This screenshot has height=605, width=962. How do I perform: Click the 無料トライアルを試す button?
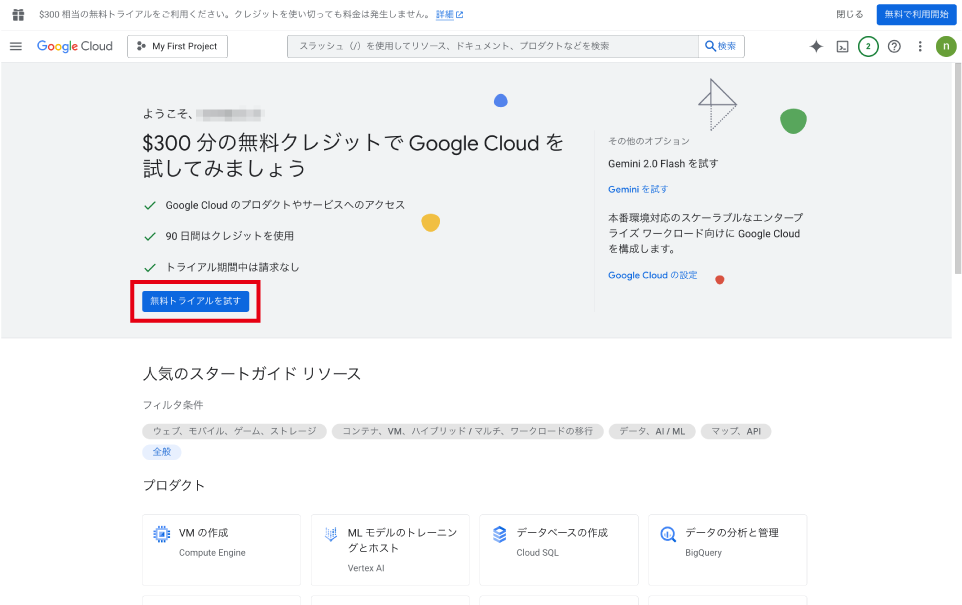[x=195, y=301]
